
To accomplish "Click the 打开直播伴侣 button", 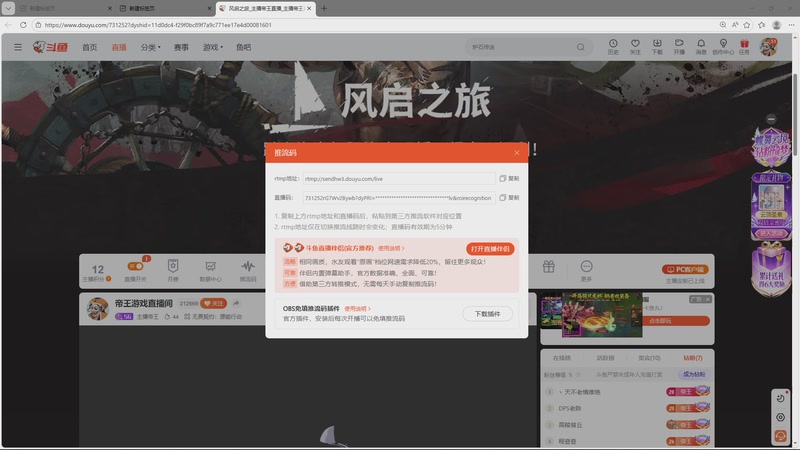I will 490,248.
